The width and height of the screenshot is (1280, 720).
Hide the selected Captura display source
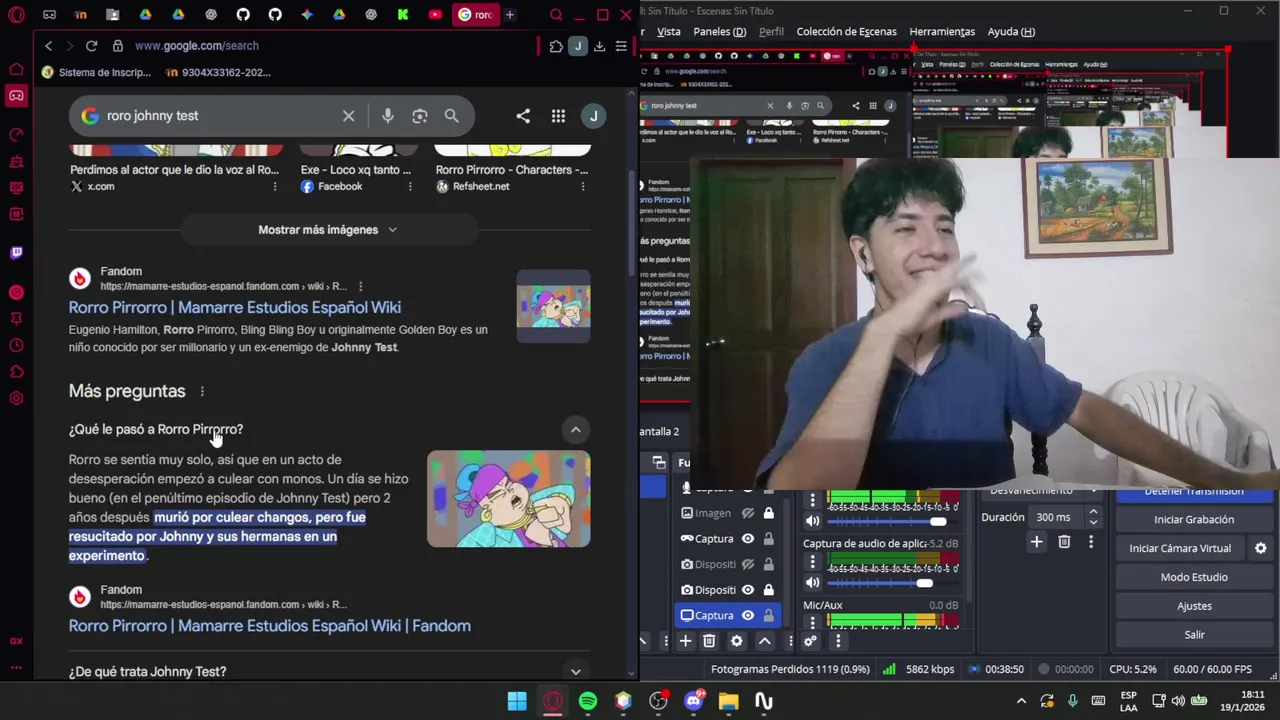tap(747, 616)
